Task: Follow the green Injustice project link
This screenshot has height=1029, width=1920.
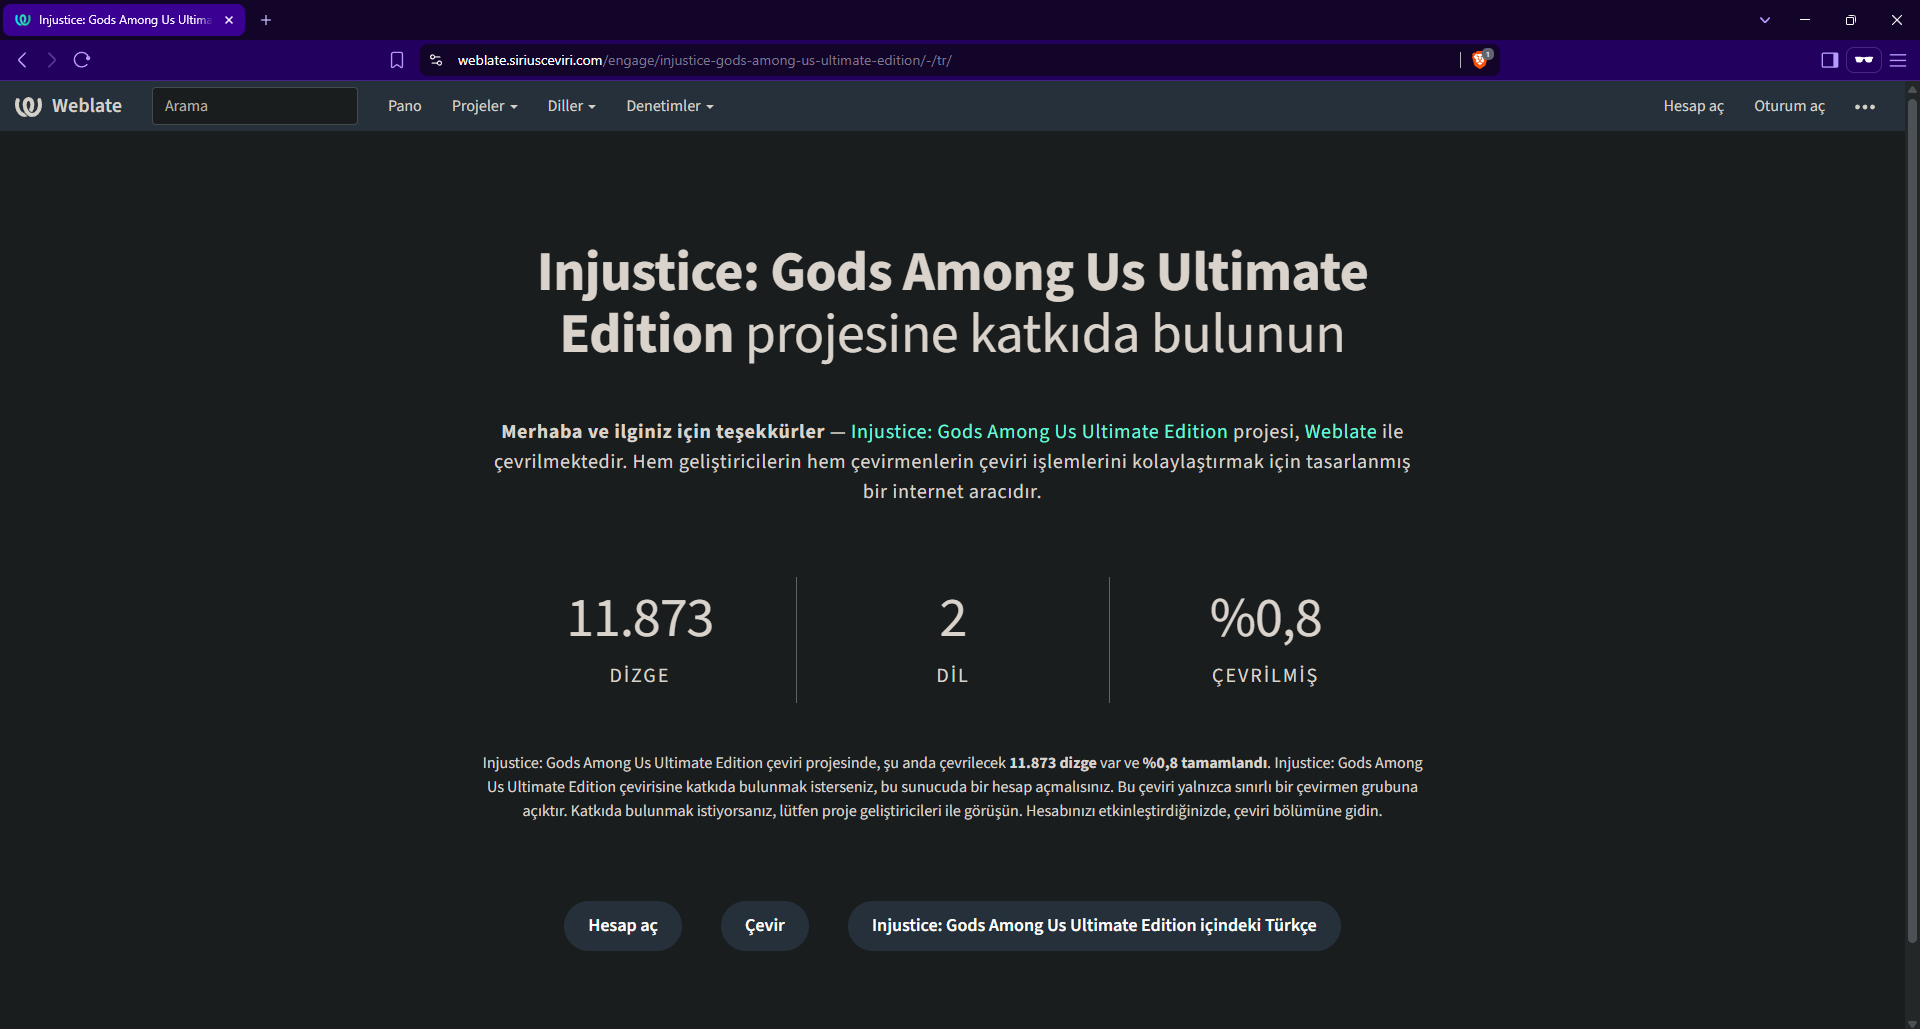Action: [x=1039, y=431]
